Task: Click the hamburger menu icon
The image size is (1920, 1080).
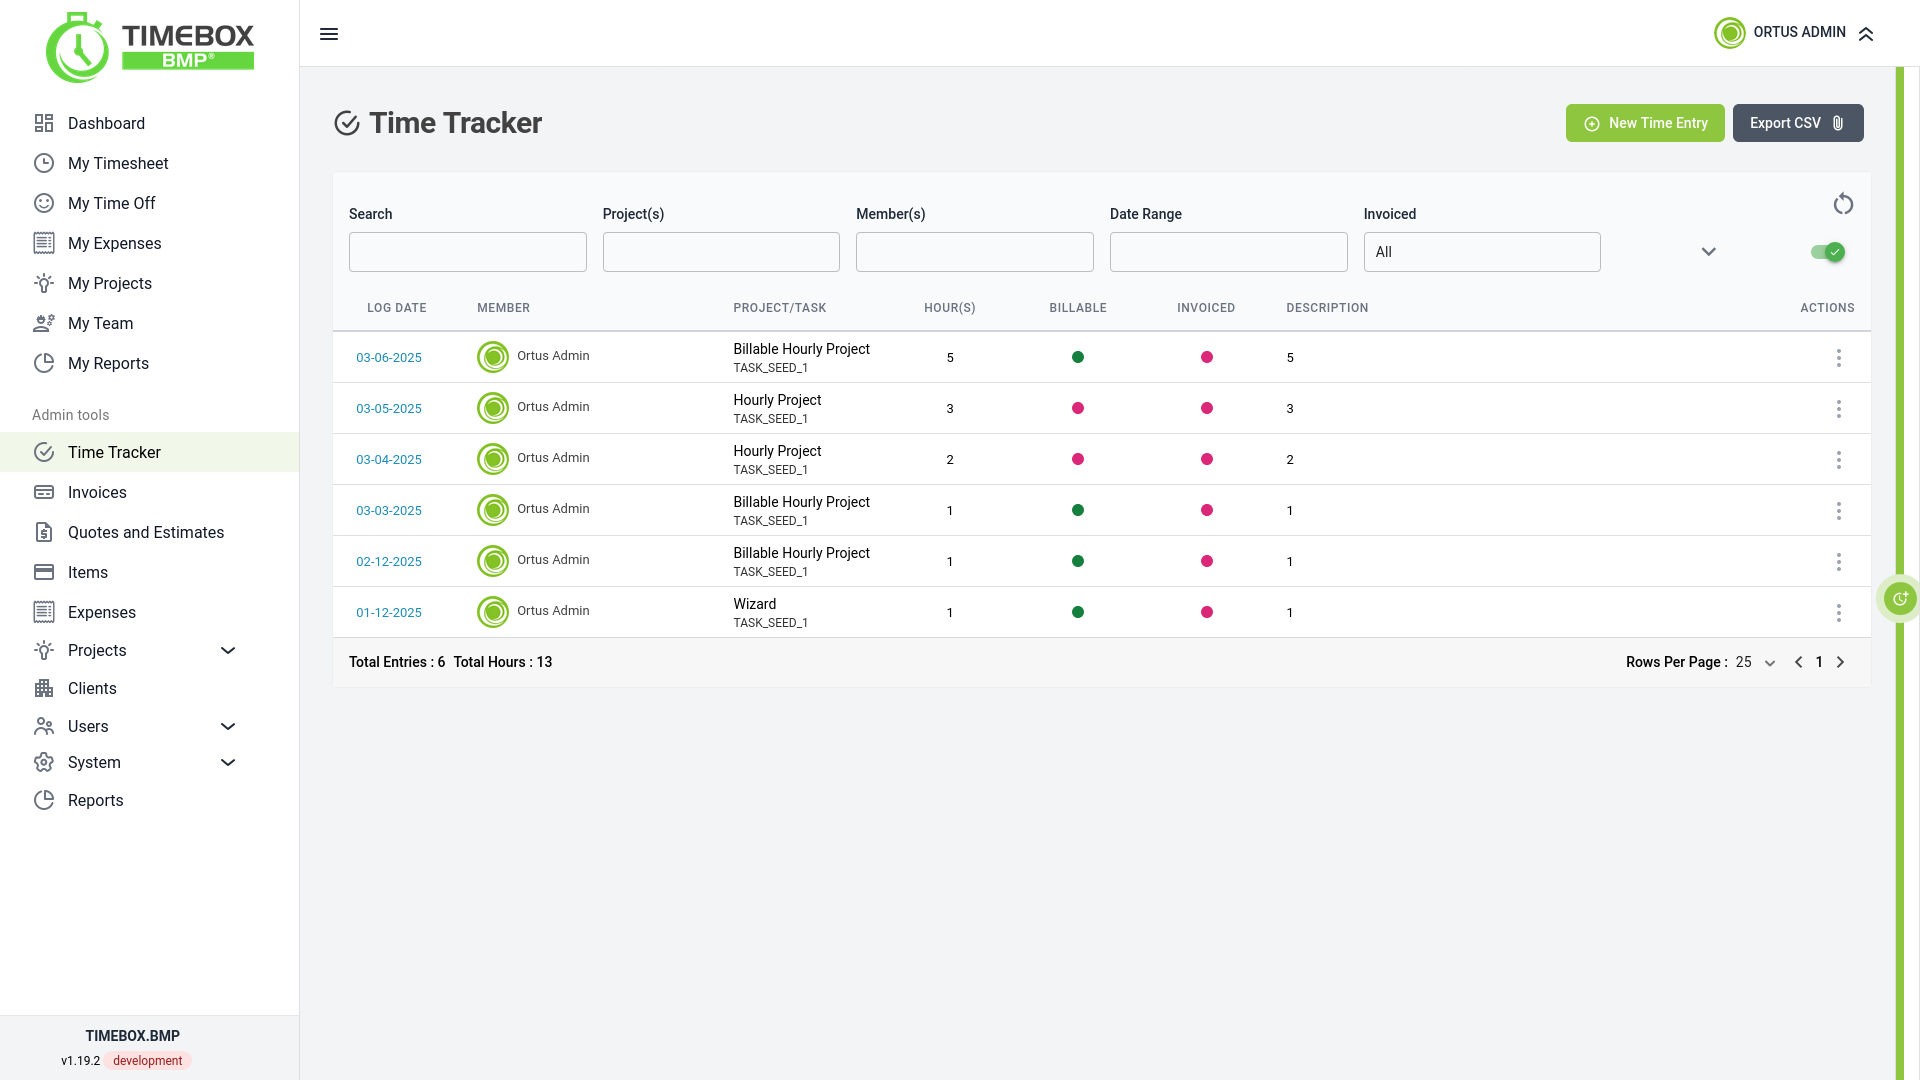Action: 329,34
